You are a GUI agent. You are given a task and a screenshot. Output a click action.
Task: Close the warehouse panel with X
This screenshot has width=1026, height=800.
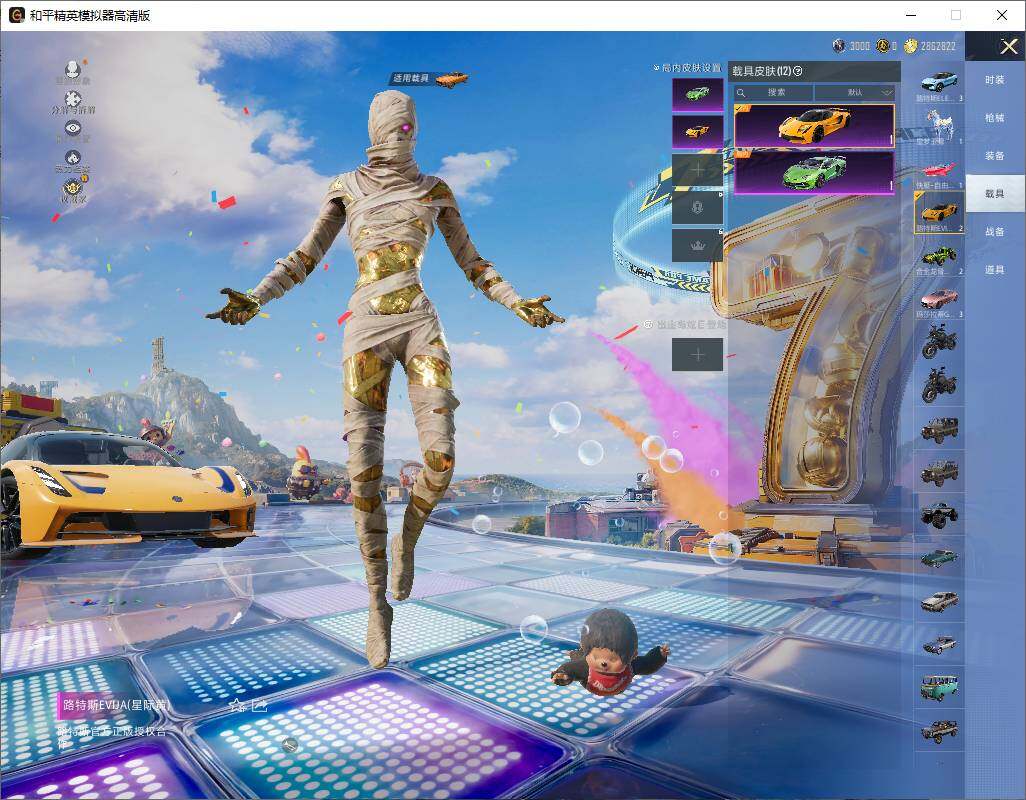click(1008, 46)
